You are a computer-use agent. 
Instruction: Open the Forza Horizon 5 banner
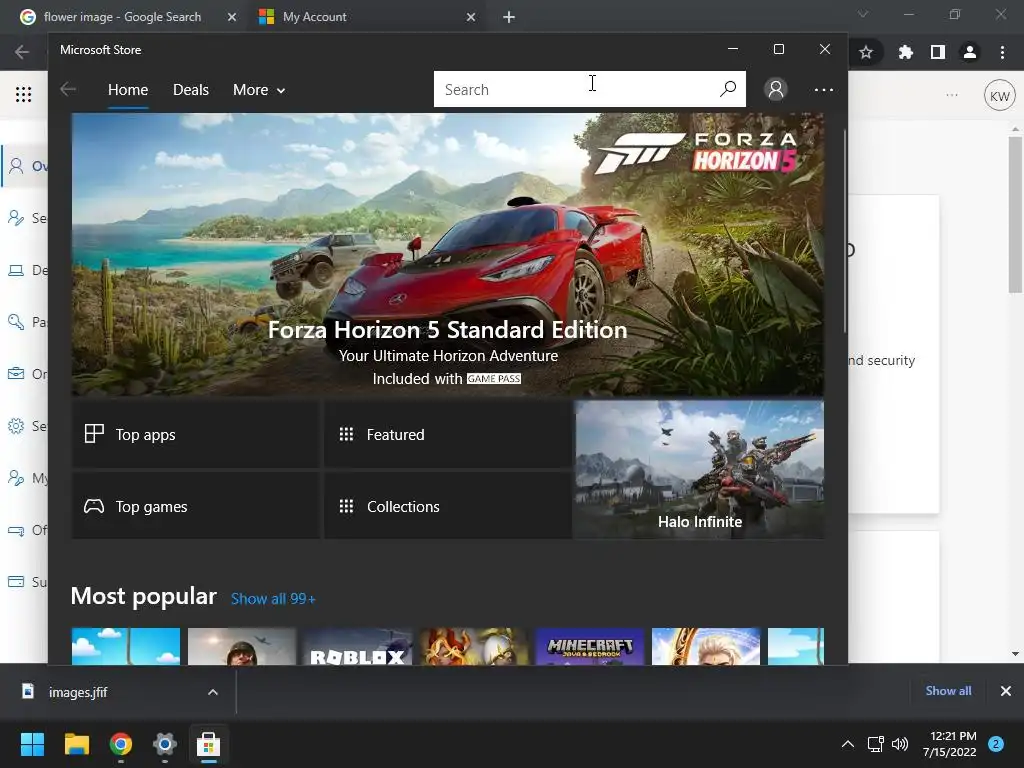447,255
